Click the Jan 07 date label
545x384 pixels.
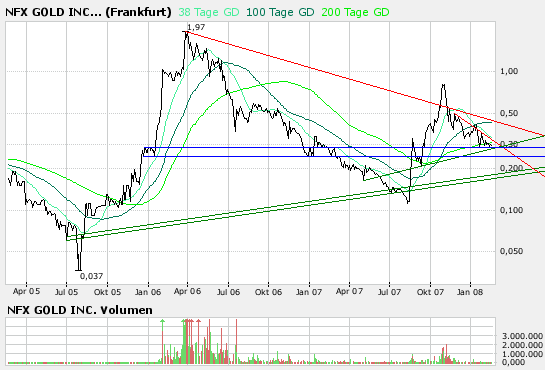[309, 292]
